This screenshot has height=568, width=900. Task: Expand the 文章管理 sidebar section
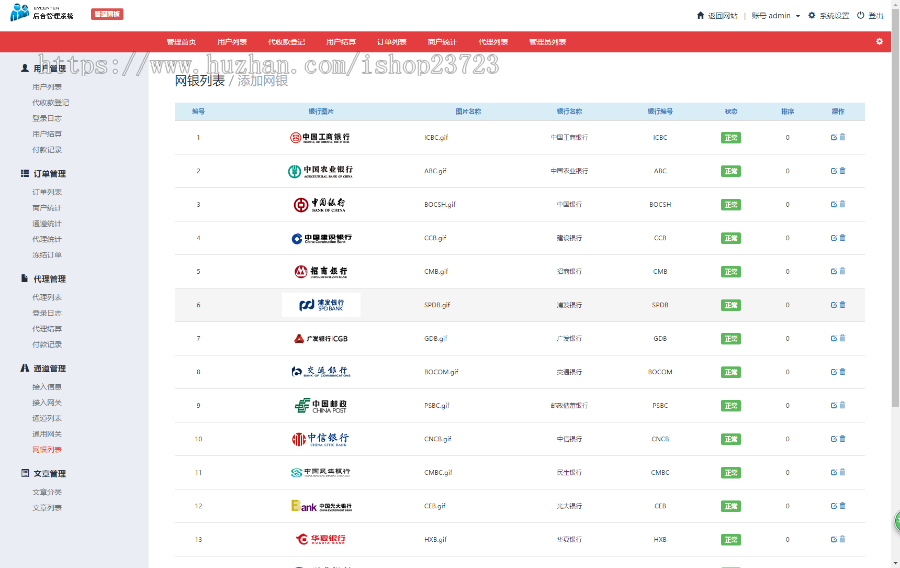[42, 474]
